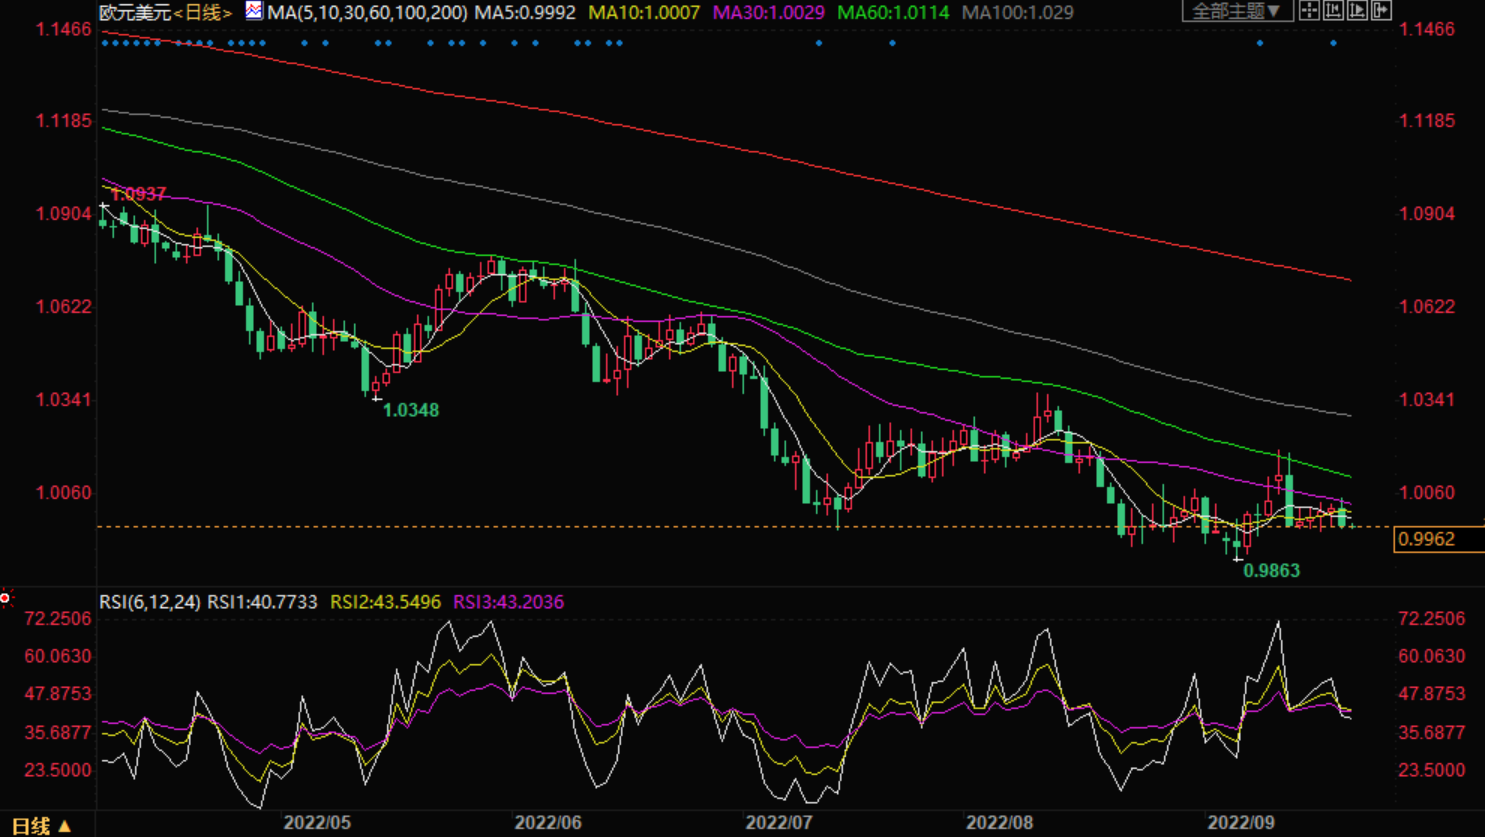Open the 全部主题 dropdown
Screen dimensions: 1485x837
pos(1237,11)
